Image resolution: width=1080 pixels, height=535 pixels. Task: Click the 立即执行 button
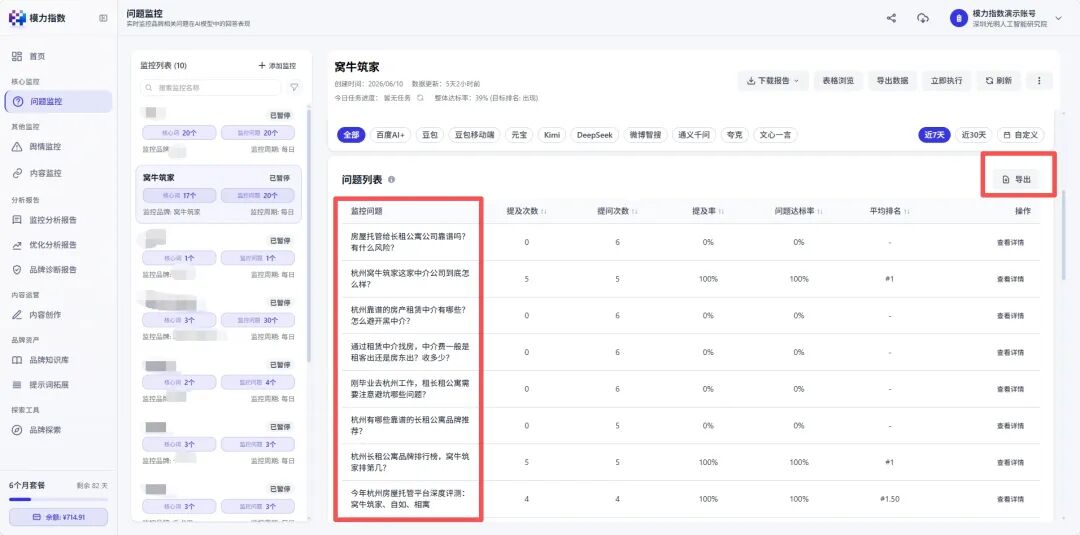tap(946, 81)
